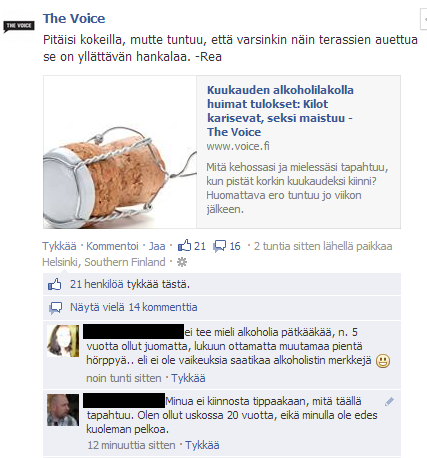Open '21 henkilöä tykkää tästä' likers list

pos(130,284)
